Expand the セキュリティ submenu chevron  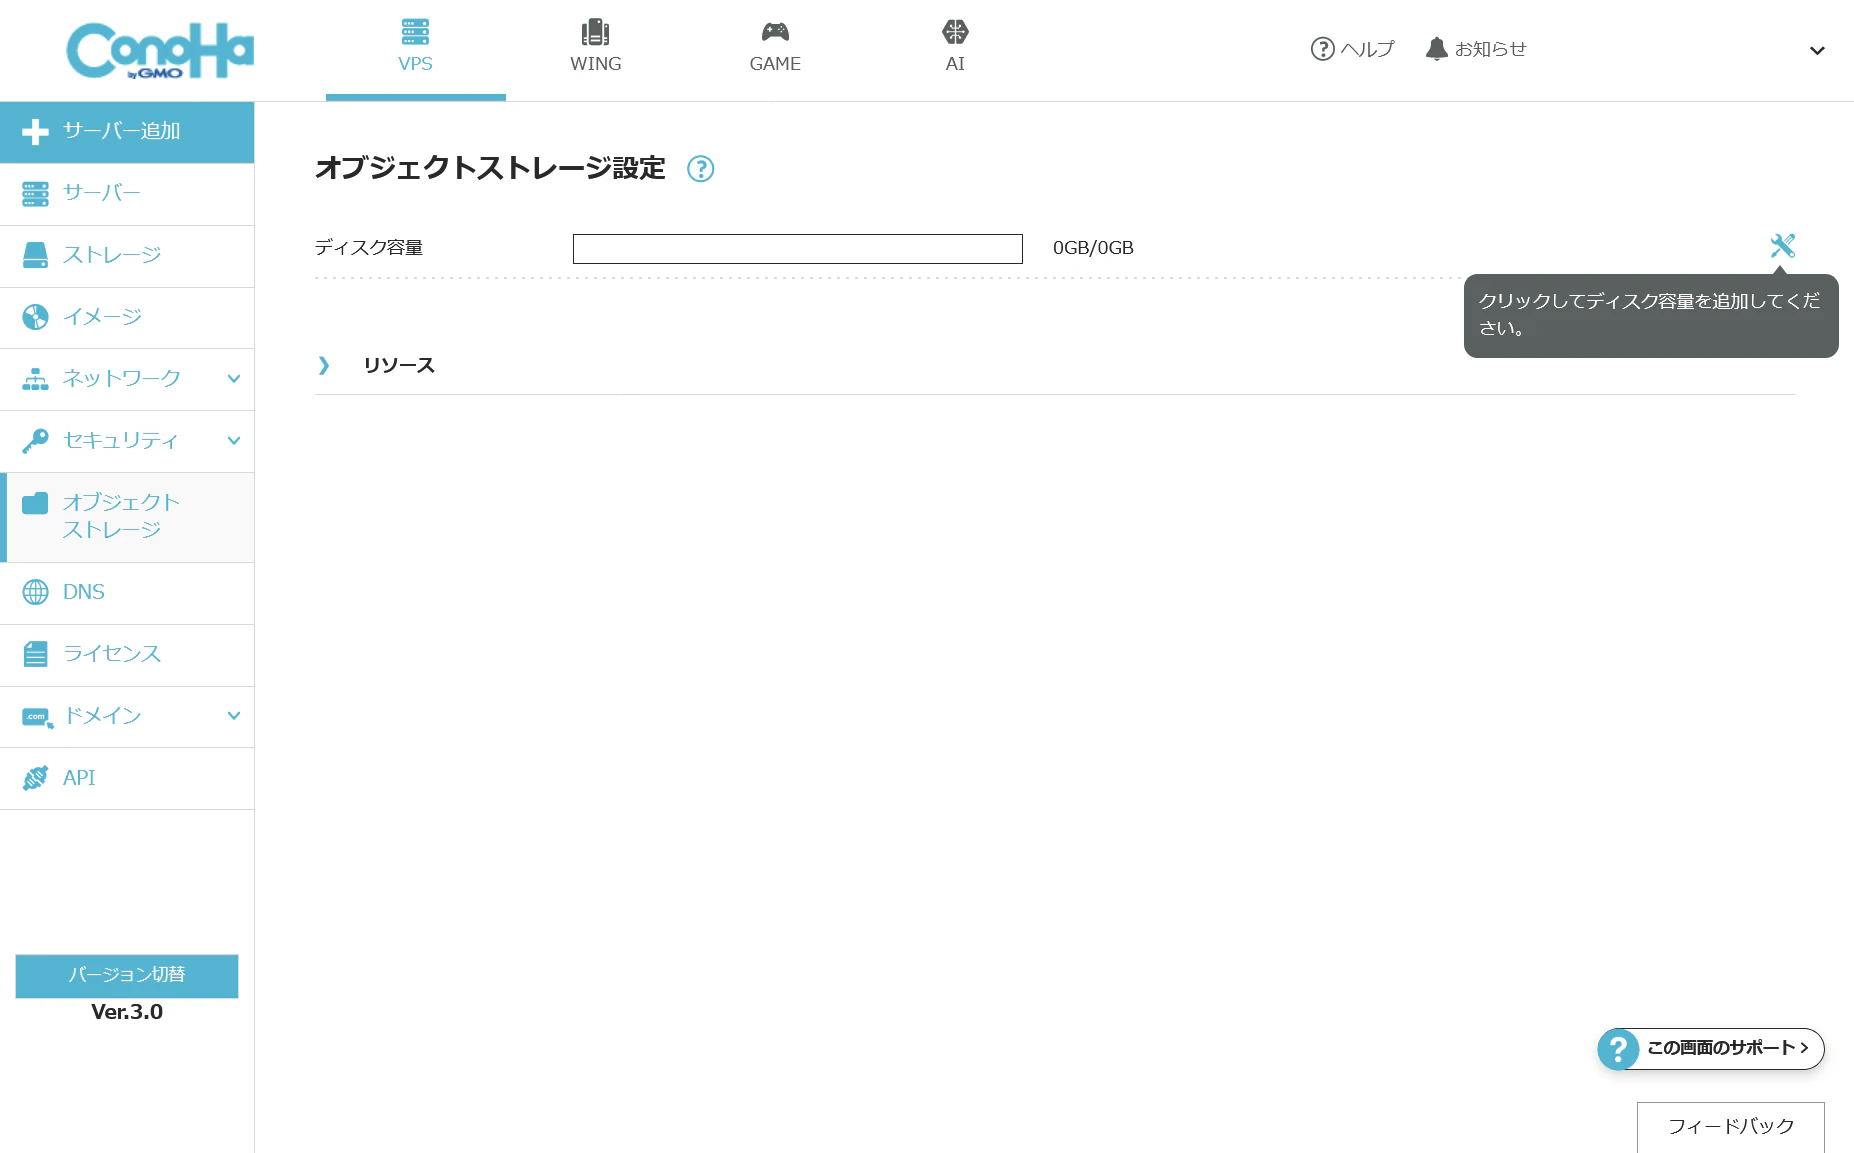233,441
